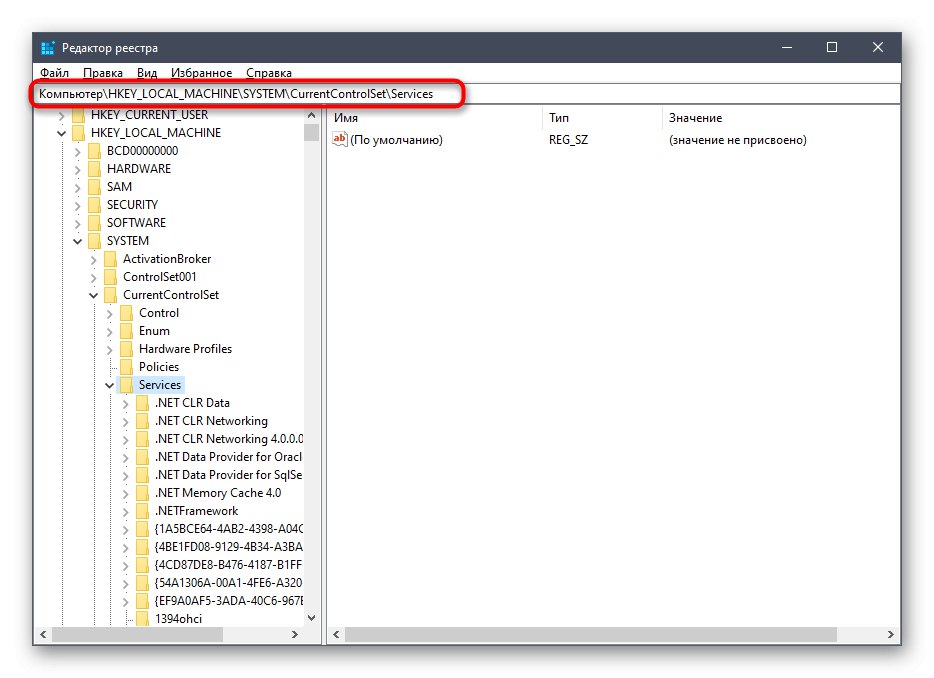Click the tree pane scroll-down arrow
This screenshot has width=934, height=678.
312,618
